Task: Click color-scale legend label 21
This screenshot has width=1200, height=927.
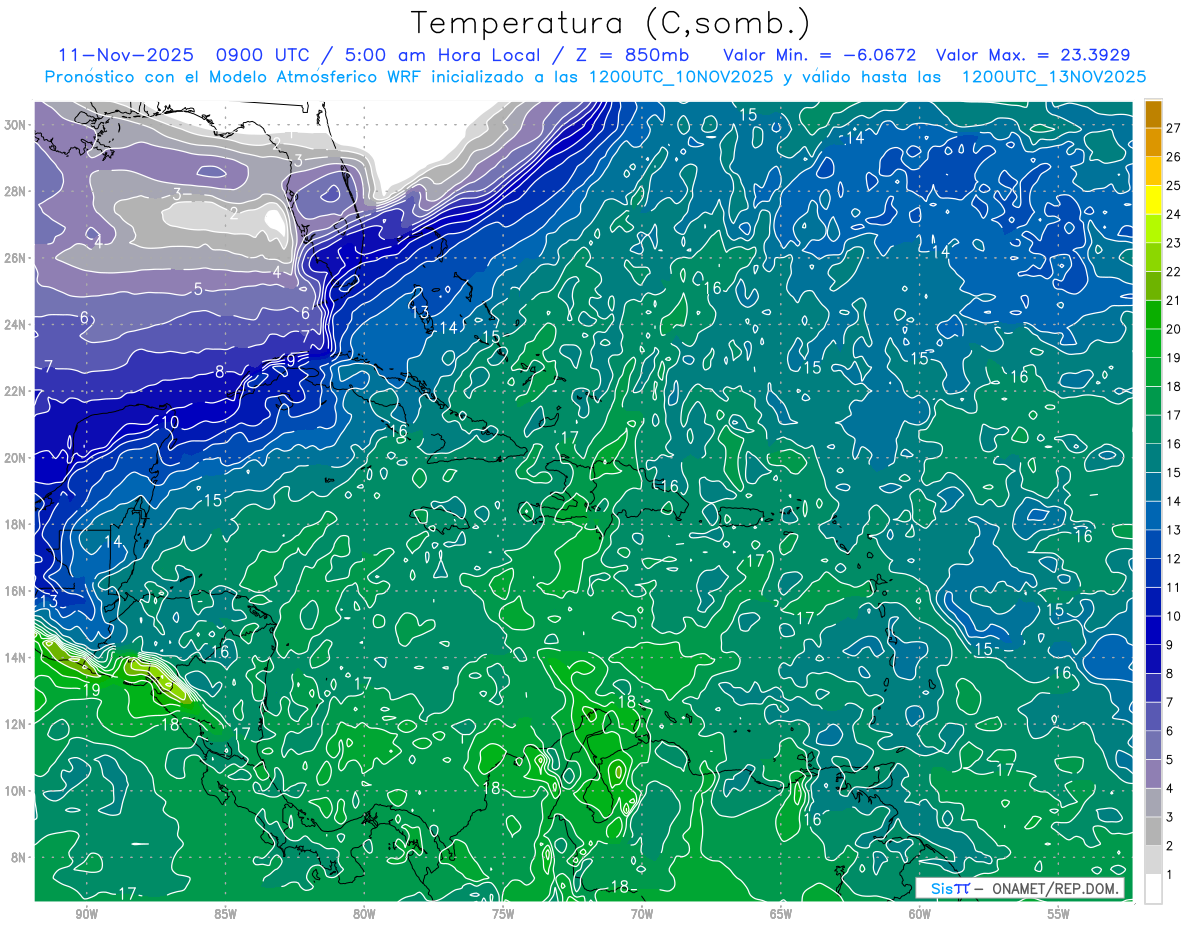Action: click(1173, 300)
